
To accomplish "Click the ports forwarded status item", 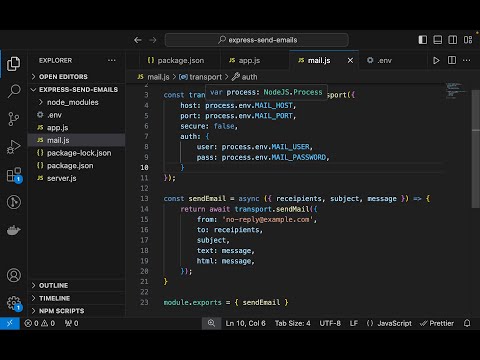I will tap(71, 323).
